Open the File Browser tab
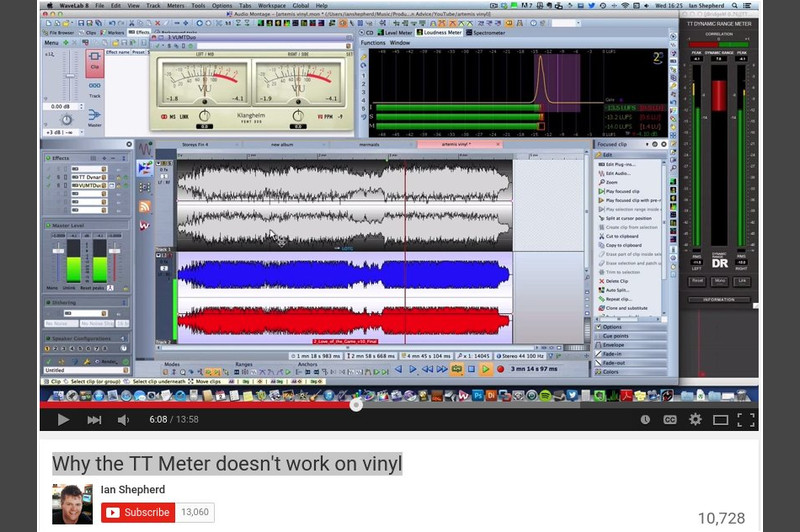Viewport: 800px width, 532px height. pos(60,33)
